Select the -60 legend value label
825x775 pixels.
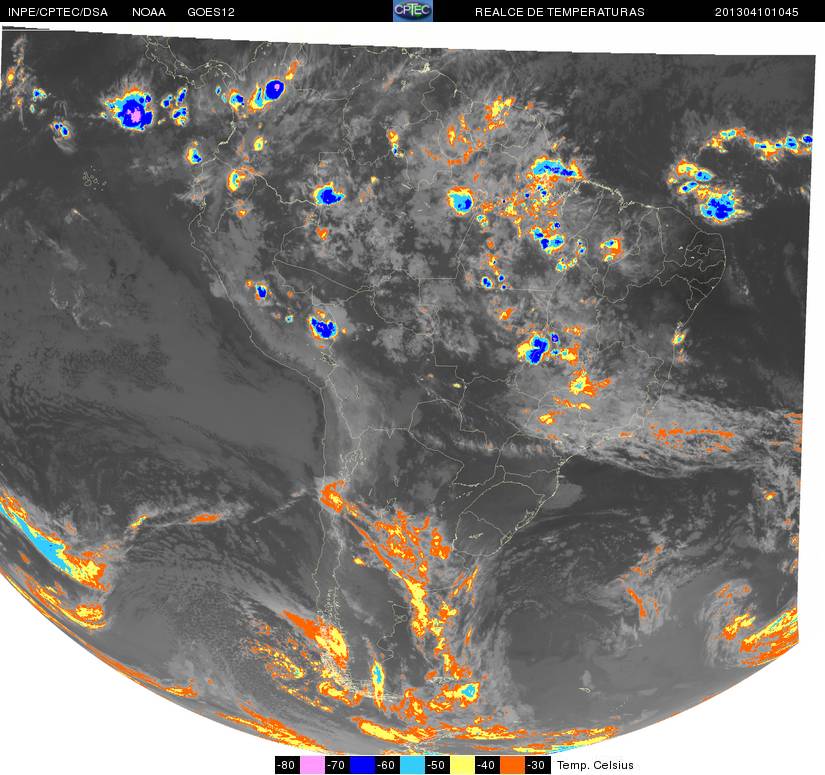(x=387, y=765)
